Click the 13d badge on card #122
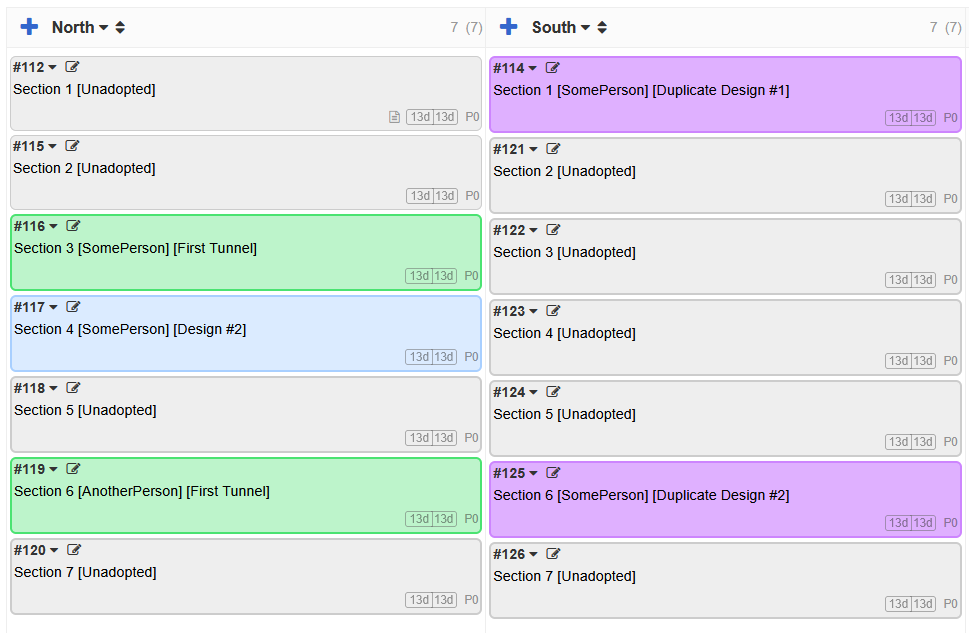This screenshot has height=633, width=969. (x=899, y=279)
